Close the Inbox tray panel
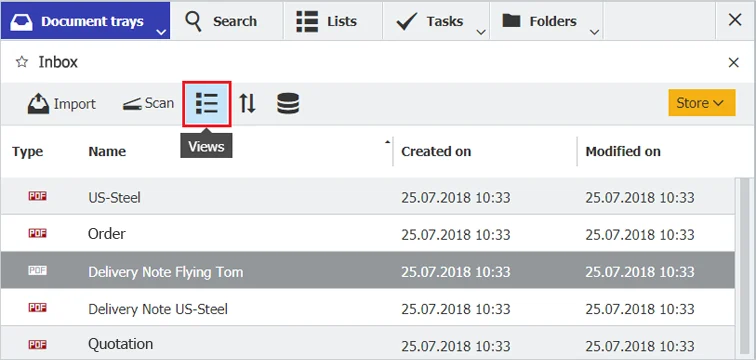The height and width of the screenshot is (360, 756). click(733, 63)
